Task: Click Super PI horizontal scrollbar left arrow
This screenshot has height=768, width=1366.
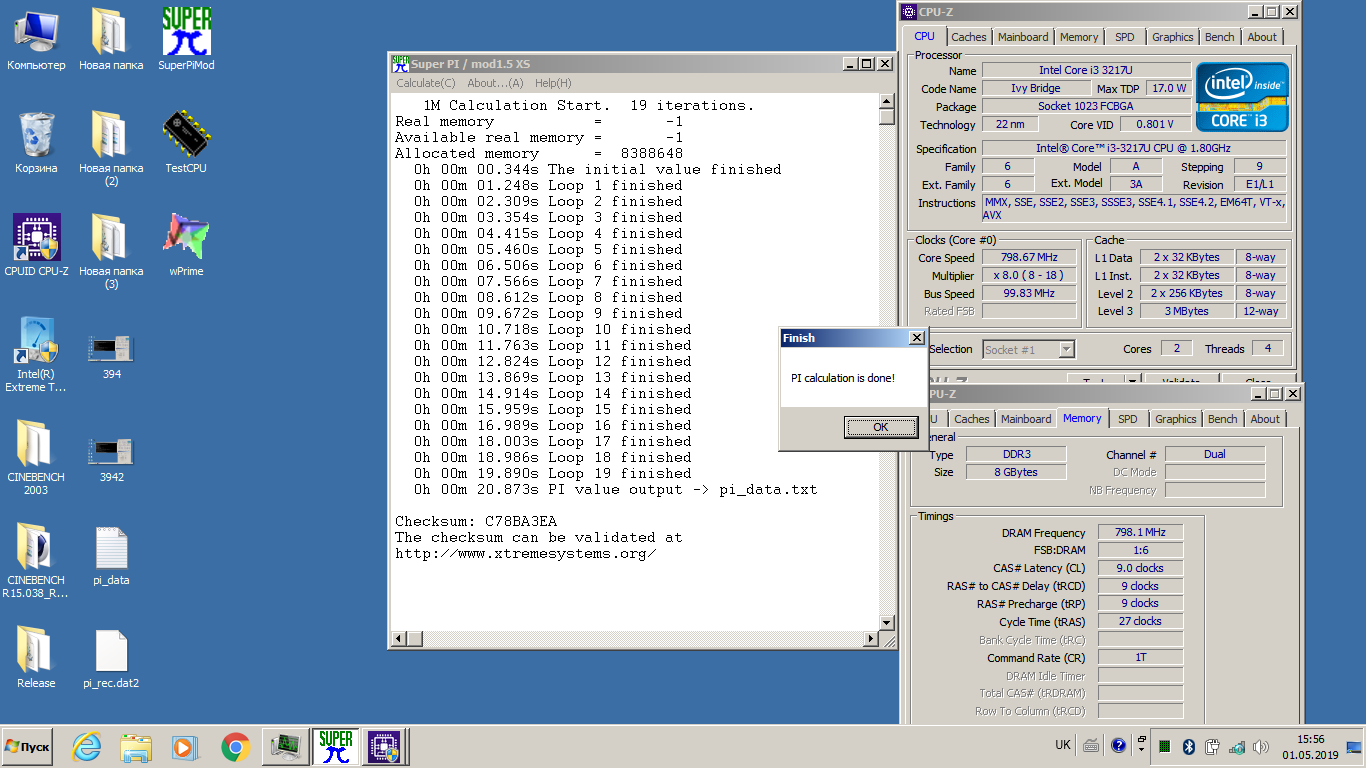Action: click(x=400, y=638)
